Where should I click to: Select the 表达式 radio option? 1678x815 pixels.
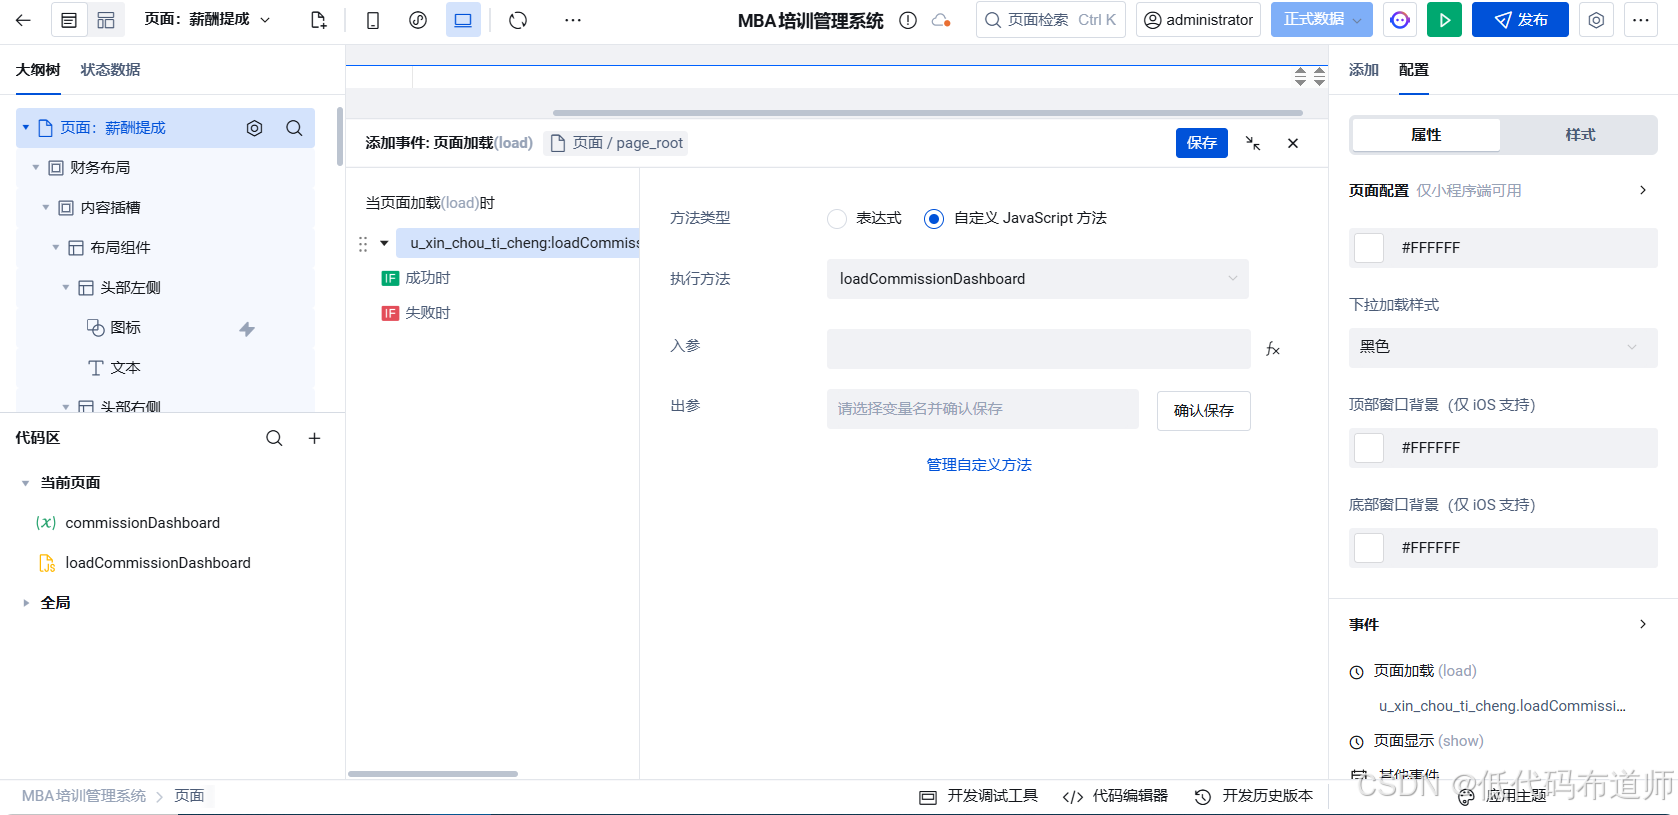pos(837,219)
